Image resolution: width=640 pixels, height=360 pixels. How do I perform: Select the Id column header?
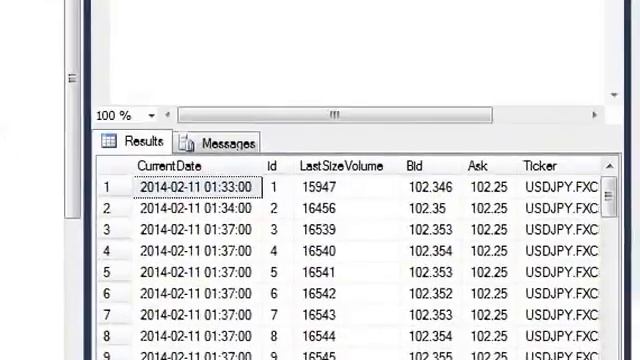pyautogui.click(x=272, y=166)
